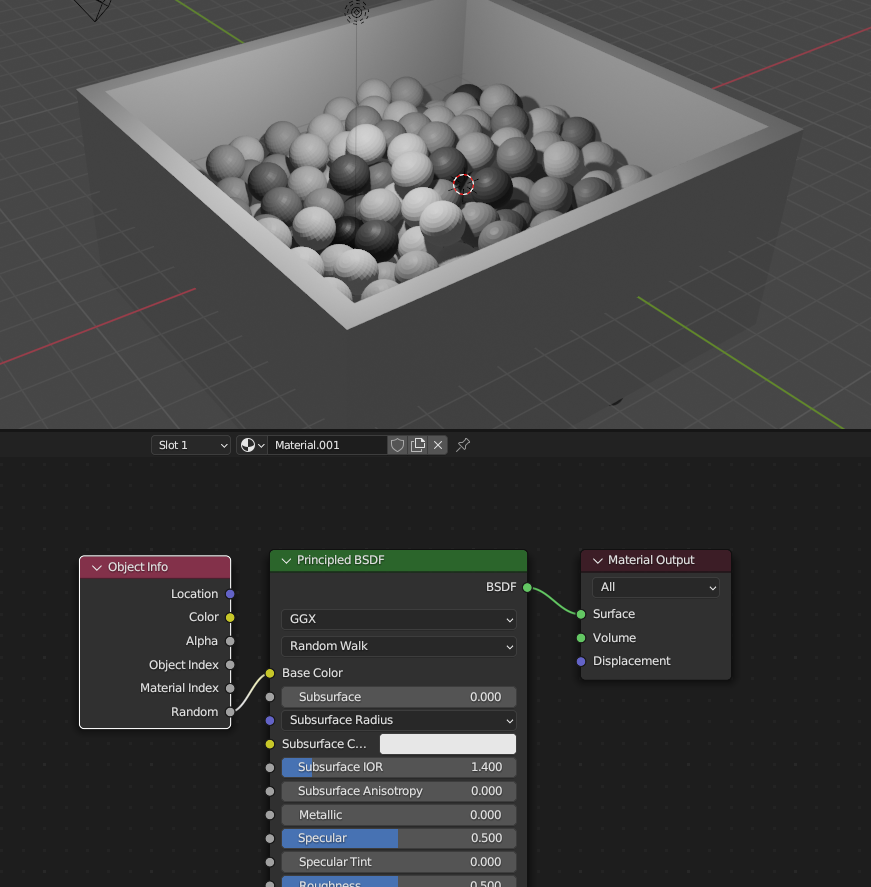
Task: Click the Volume input socket
Action: point(581,638)
